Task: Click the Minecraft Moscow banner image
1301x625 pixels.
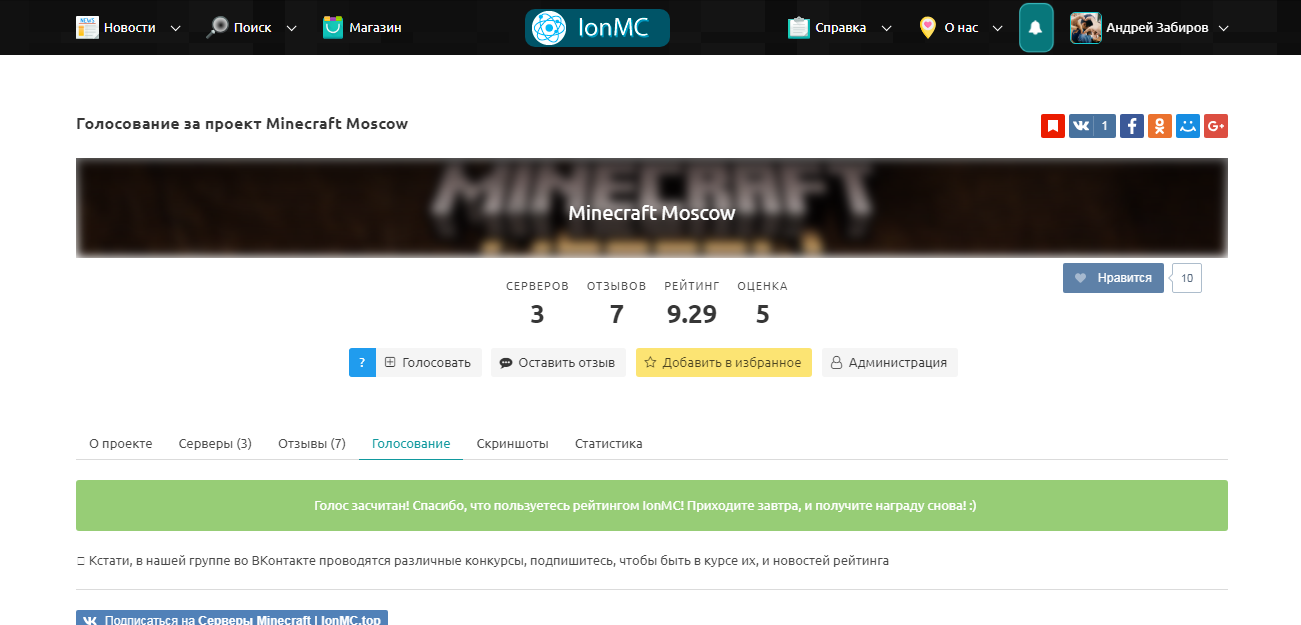Action: pyautogui.click(x=651, y=208)
